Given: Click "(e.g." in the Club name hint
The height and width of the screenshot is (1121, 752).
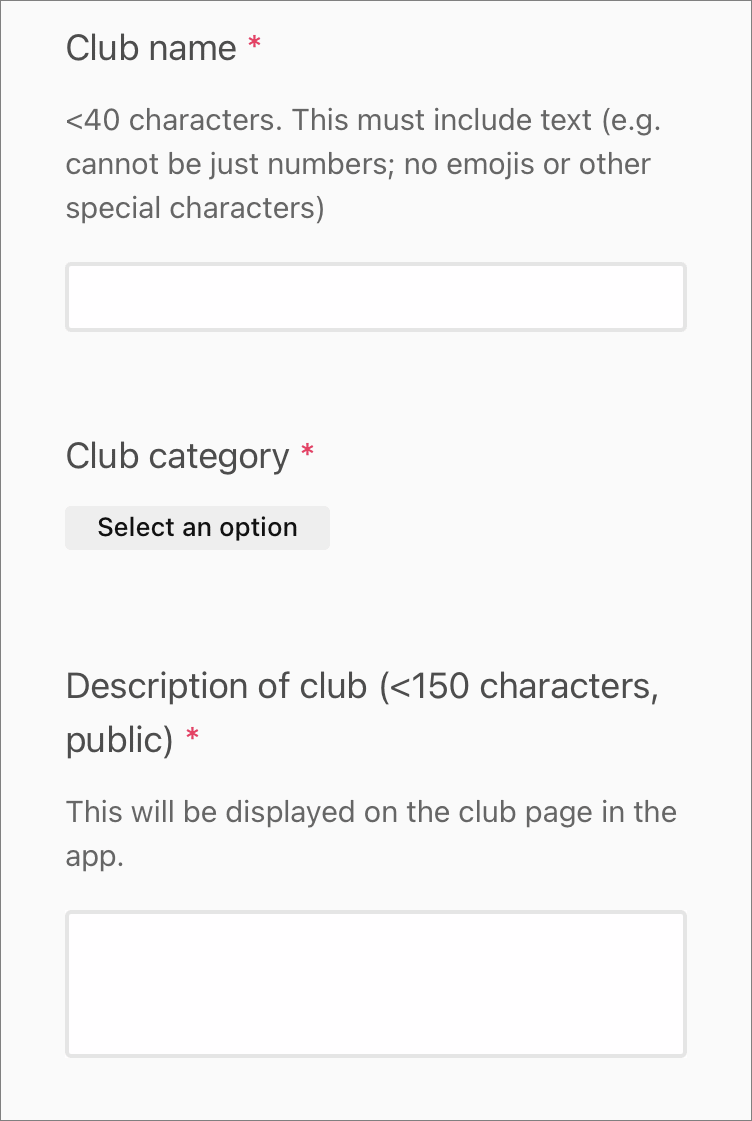Looking at the screenshot, I should click(631, 121).
